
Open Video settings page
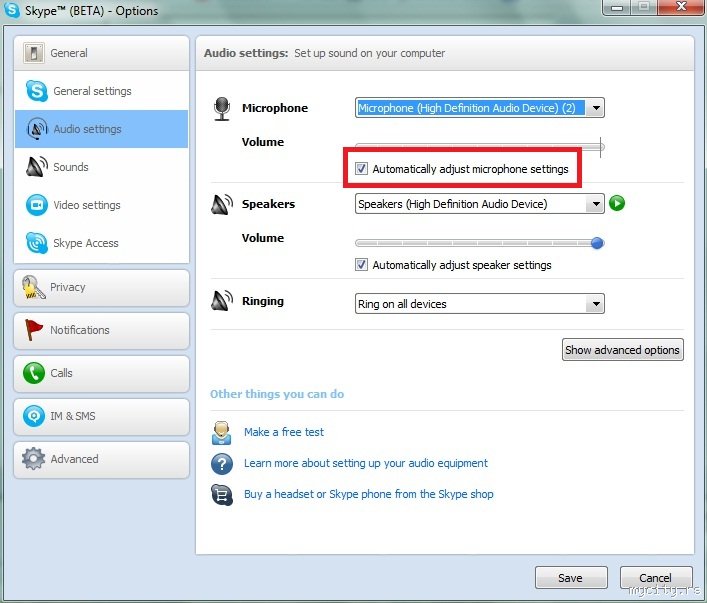[x=101, y=205]
